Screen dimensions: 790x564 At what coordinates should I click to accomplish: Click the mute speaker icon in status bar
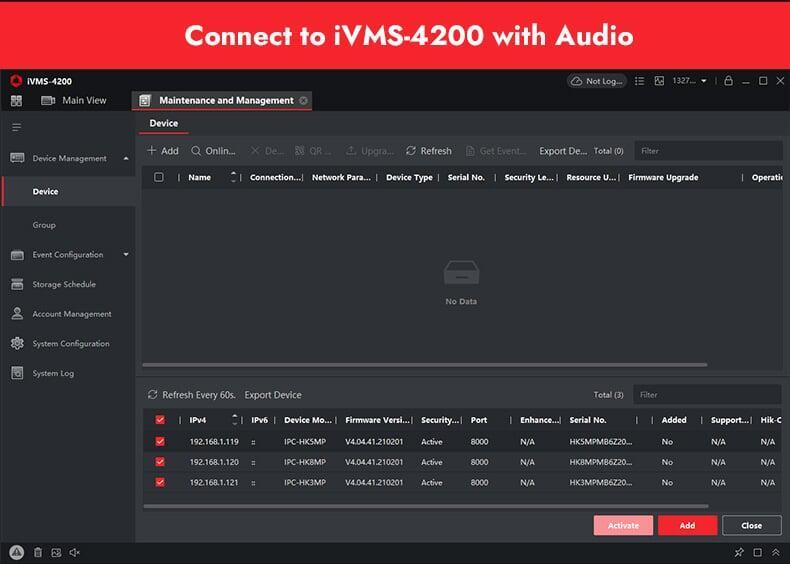click(74, 552)
